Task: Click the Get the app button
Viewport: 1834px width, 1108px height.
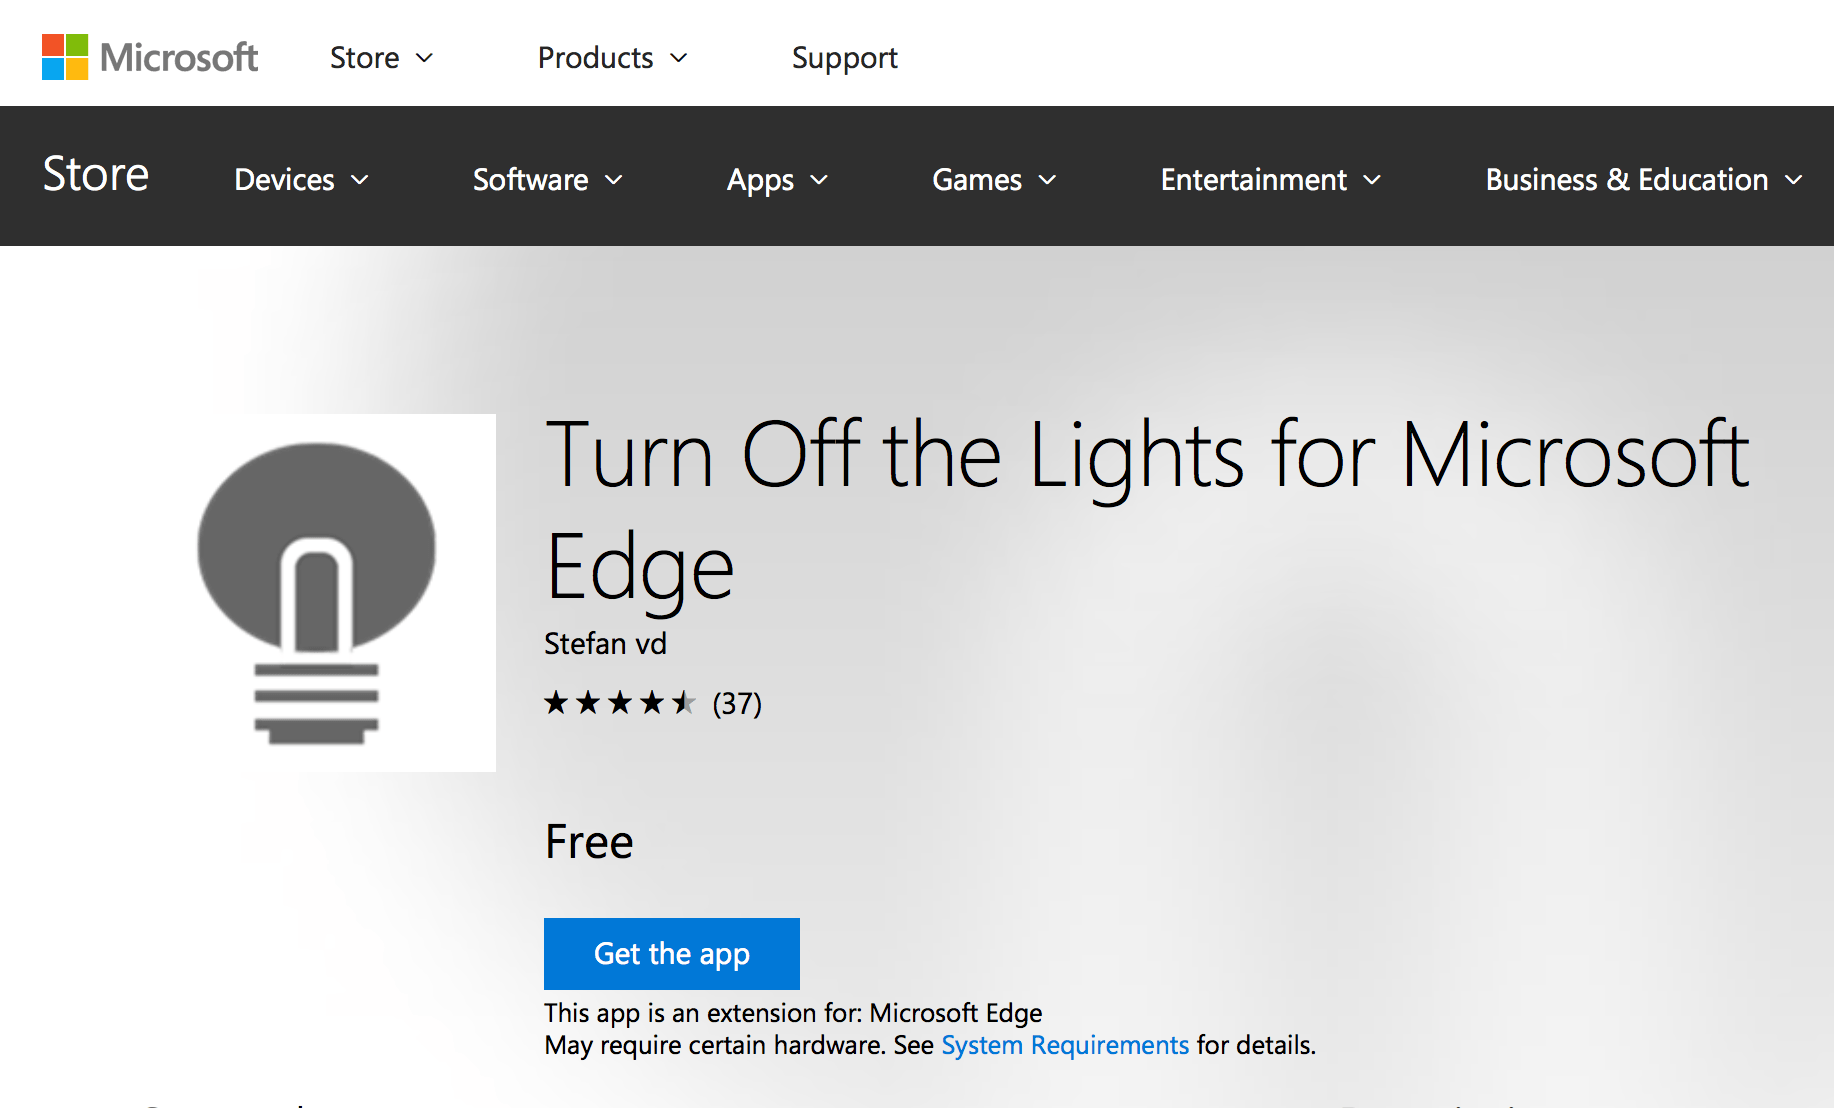Action: [672, 954]
